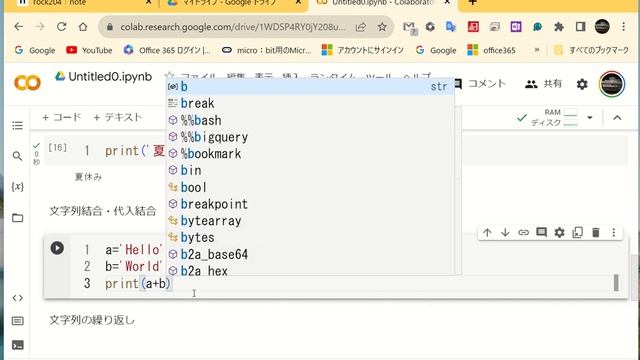Click the Untitled0.ipynb notebook title

(110, 77)
